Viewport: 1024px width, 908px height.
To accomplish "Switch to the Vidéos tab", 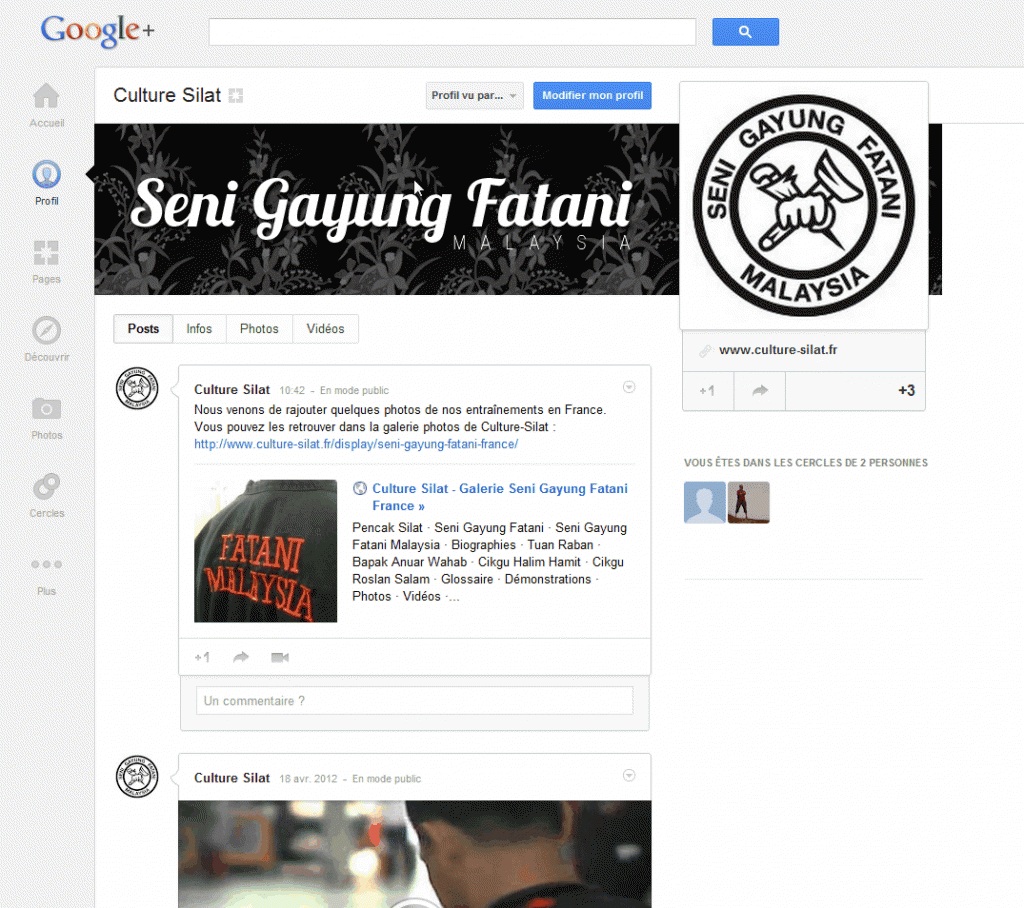I will click(x=325, y=329).
